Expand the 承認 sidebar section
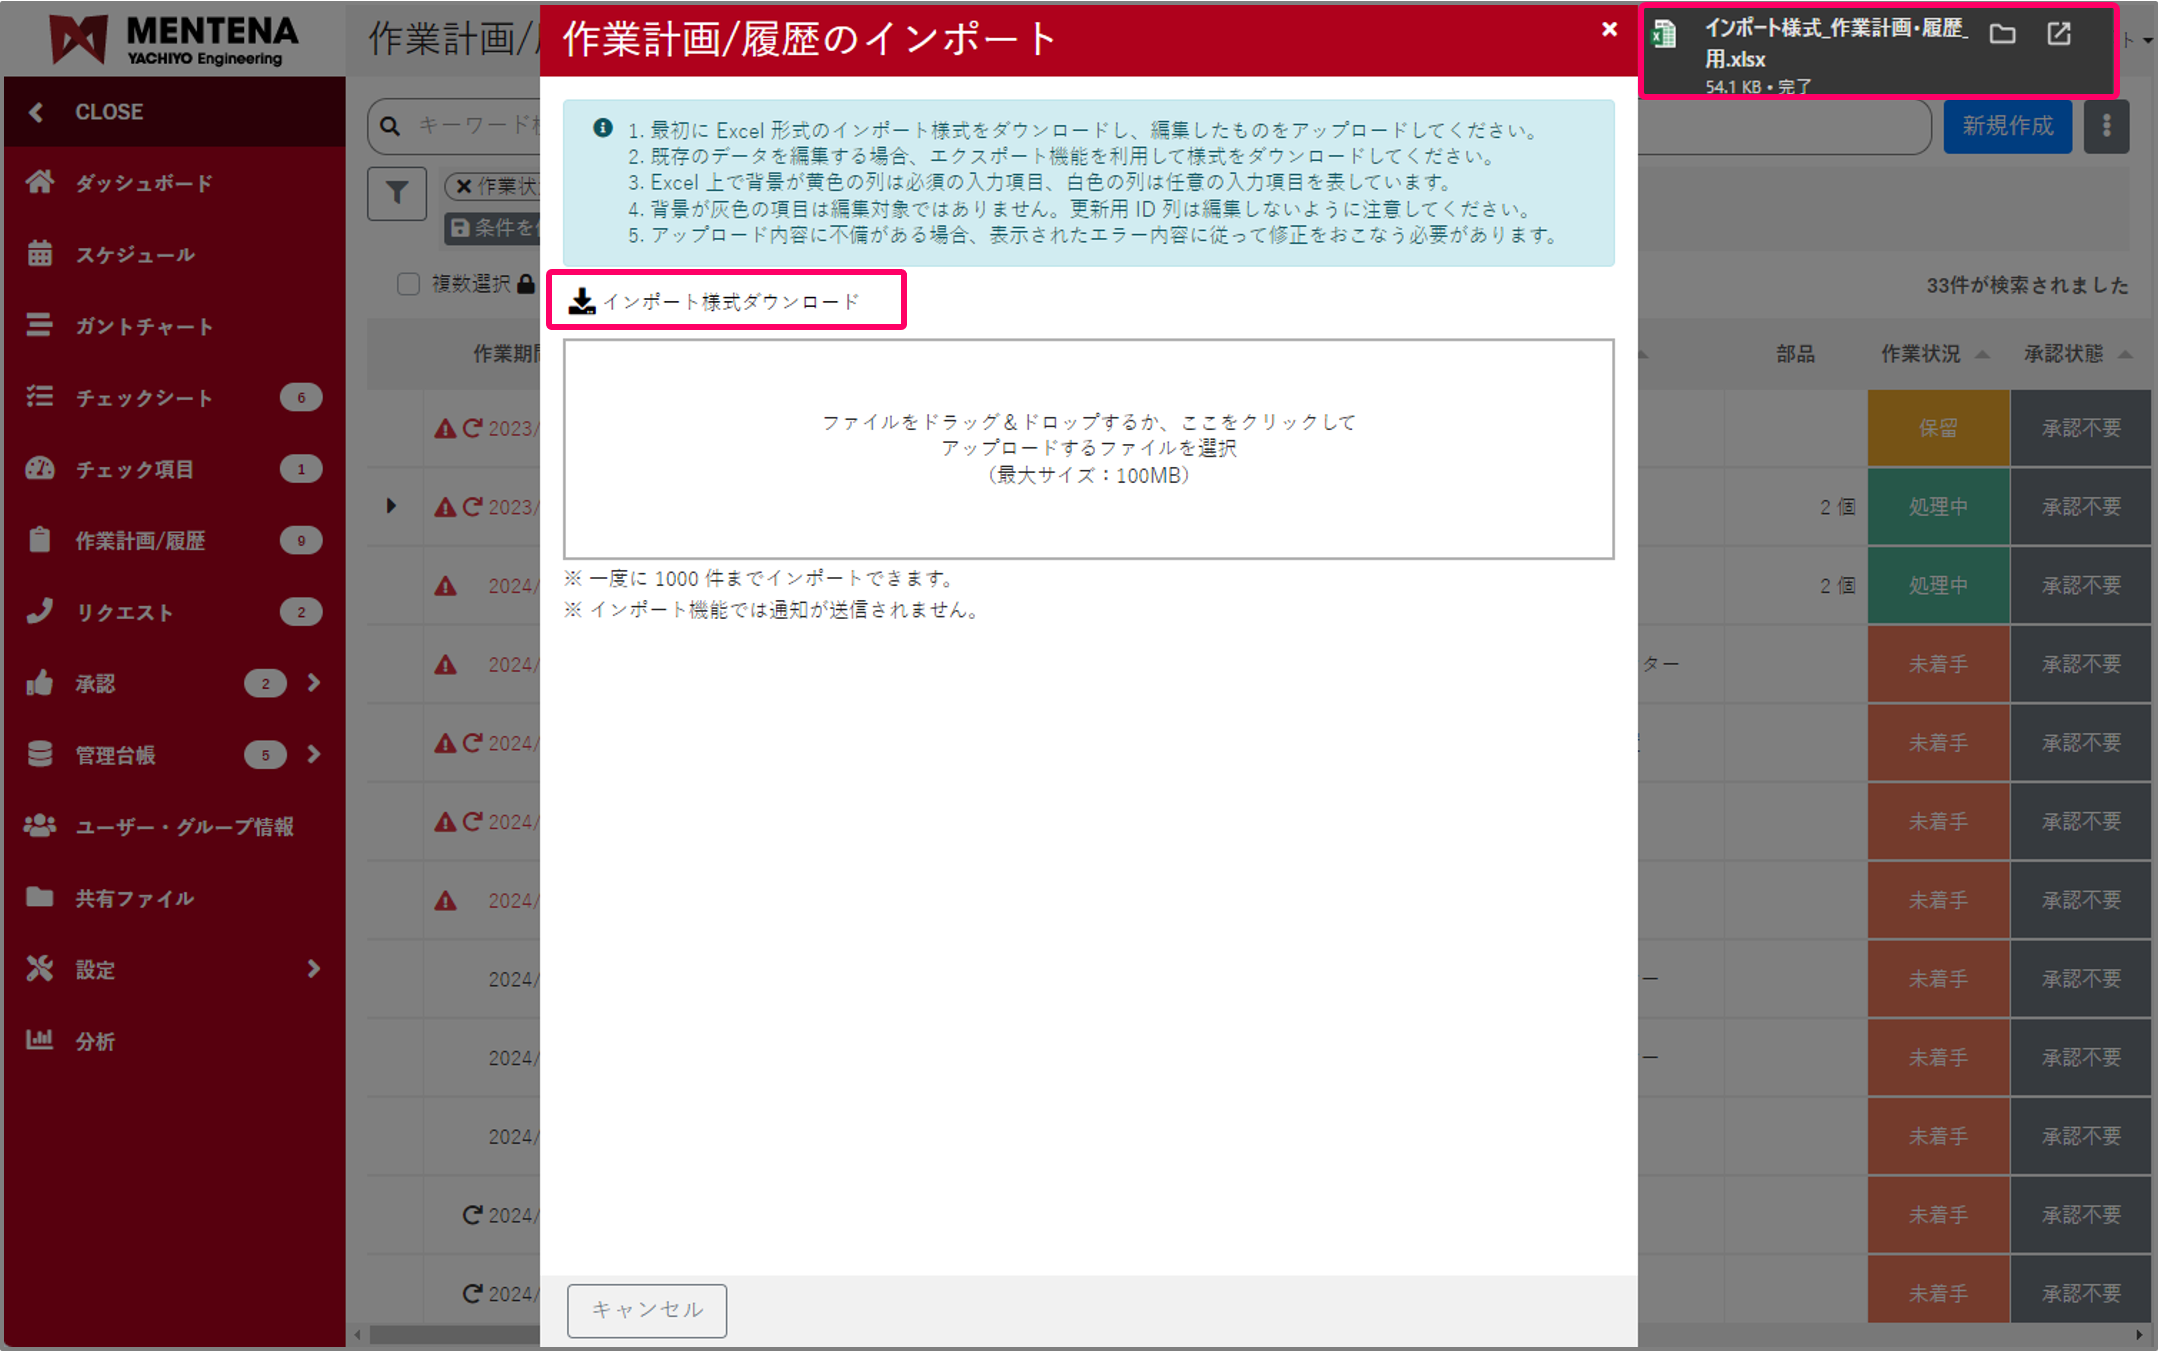This screenshot has width=2158, height=1352. click(x=314, y=683)
